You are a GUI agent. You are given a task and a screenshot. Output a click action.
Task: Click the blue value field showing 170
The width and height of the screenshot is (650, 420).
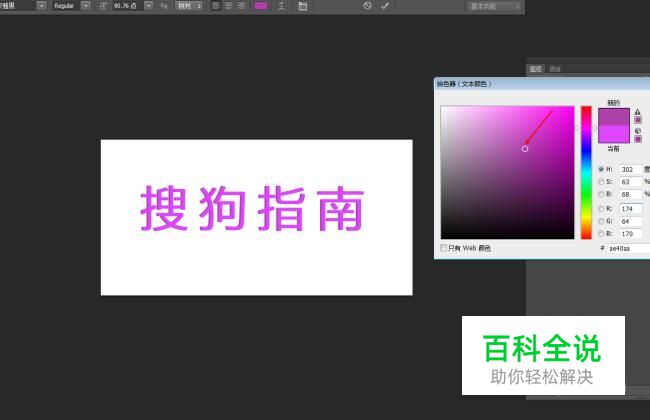[630, 233]
